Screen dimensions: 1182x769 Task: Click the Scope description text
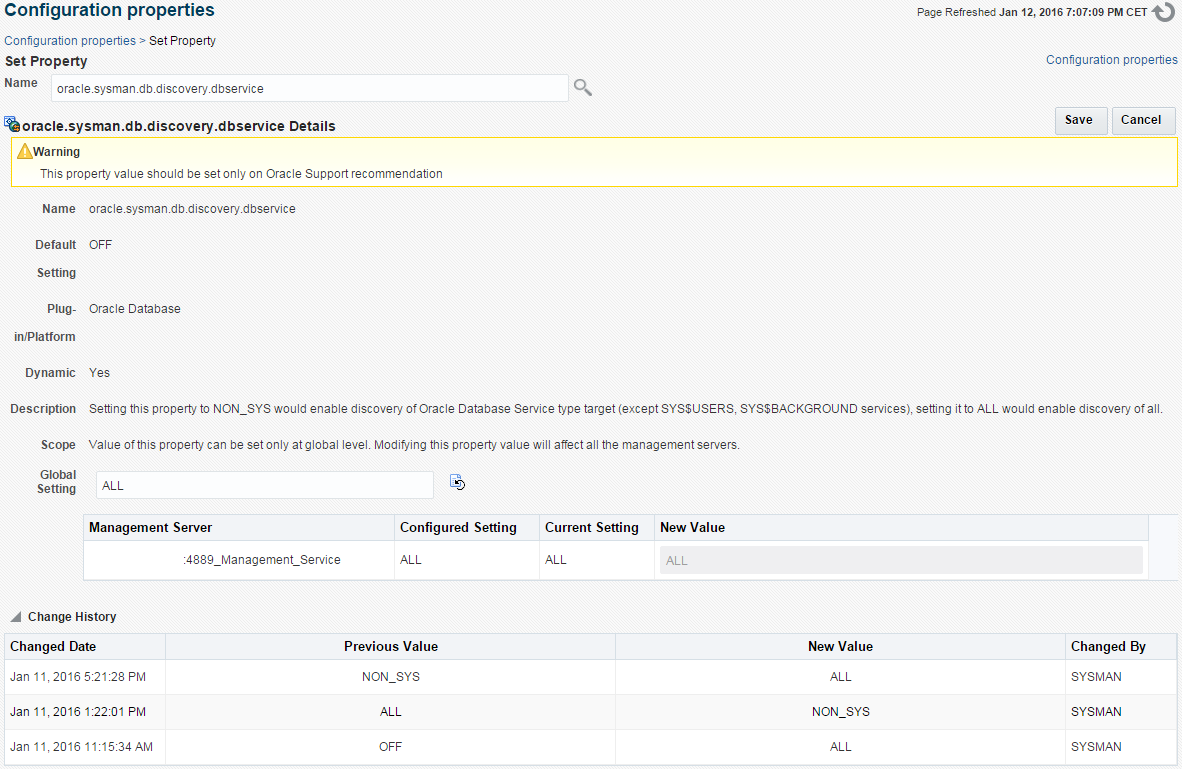coord(414,445)
